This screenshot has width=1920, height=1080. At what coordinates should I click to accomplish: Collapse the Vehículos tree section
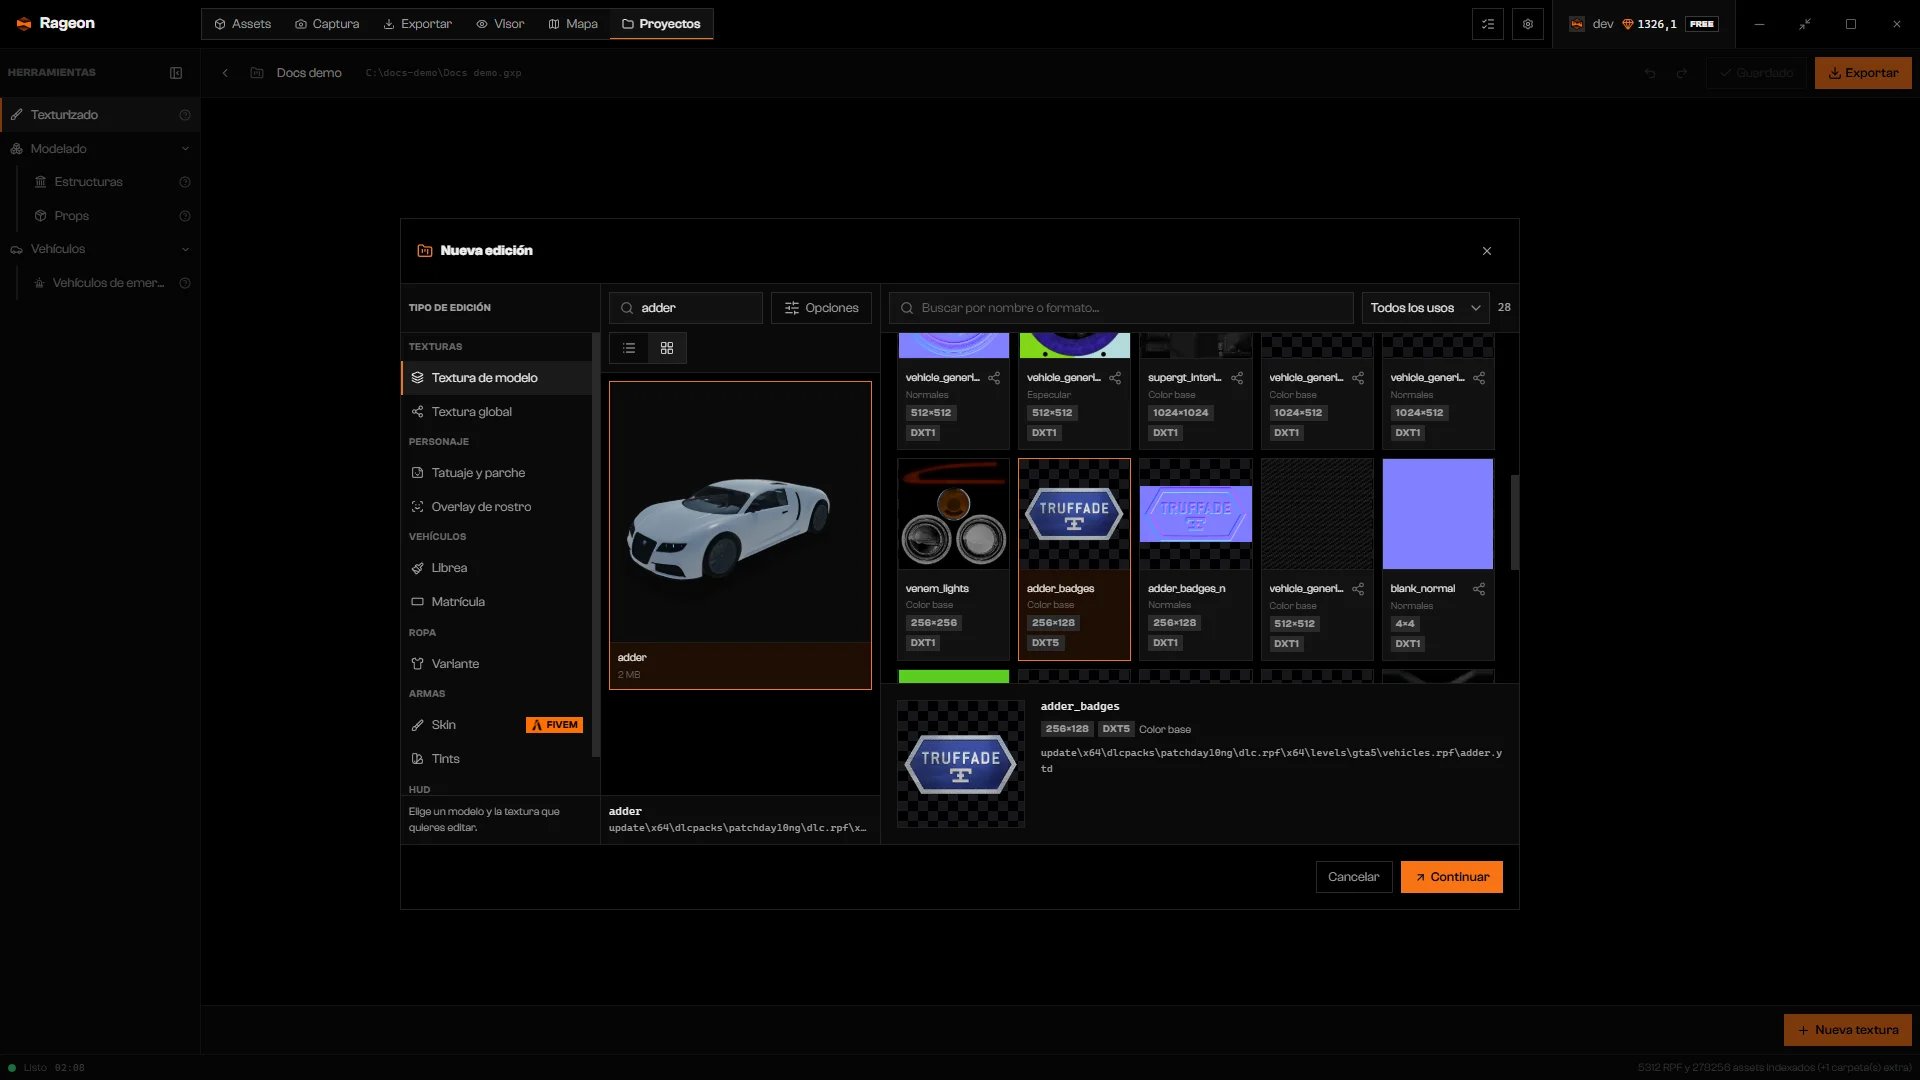[185, 249]
